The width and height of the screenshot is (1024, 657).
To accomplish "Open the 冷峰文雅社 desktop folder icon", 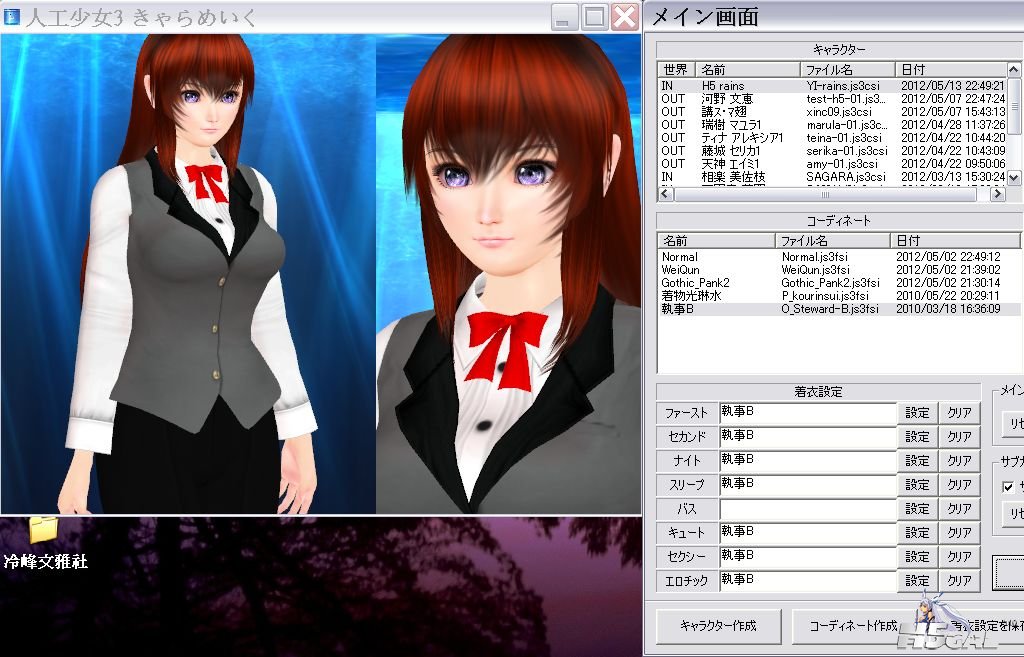I will (44, 530).
